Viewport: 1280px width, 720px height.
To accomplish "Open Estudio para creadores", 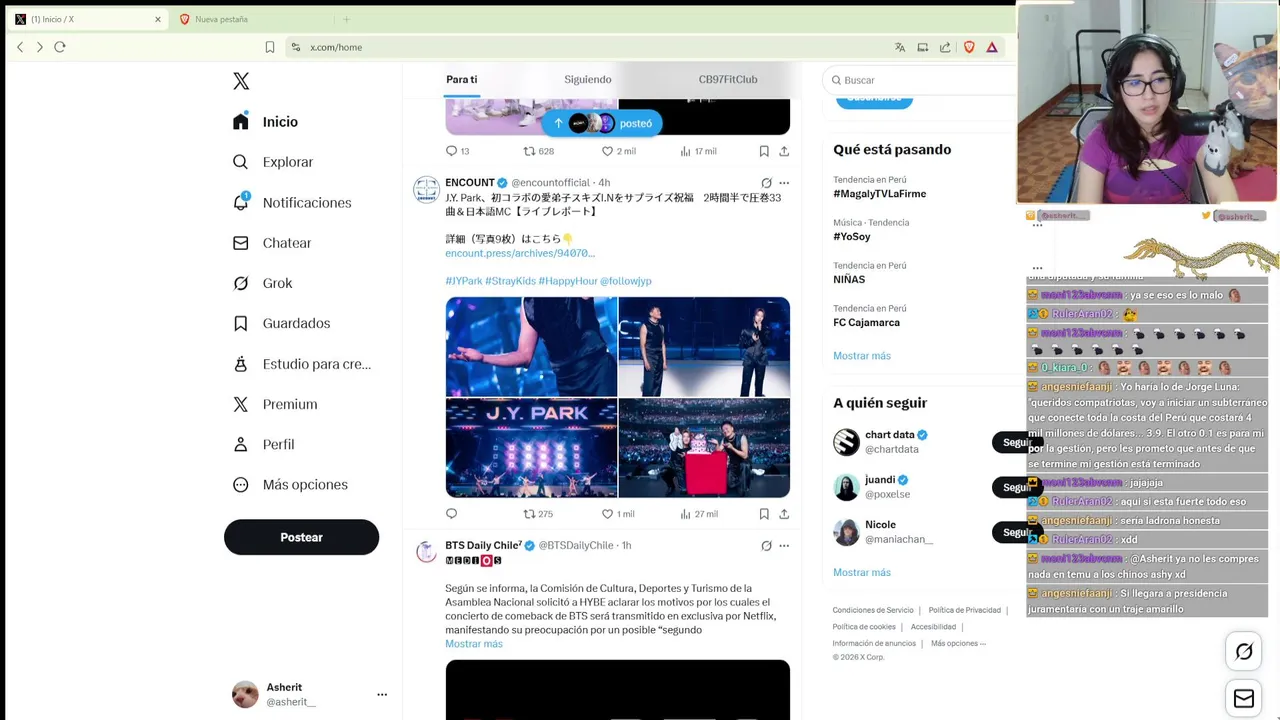I will [x=301, y=364].
